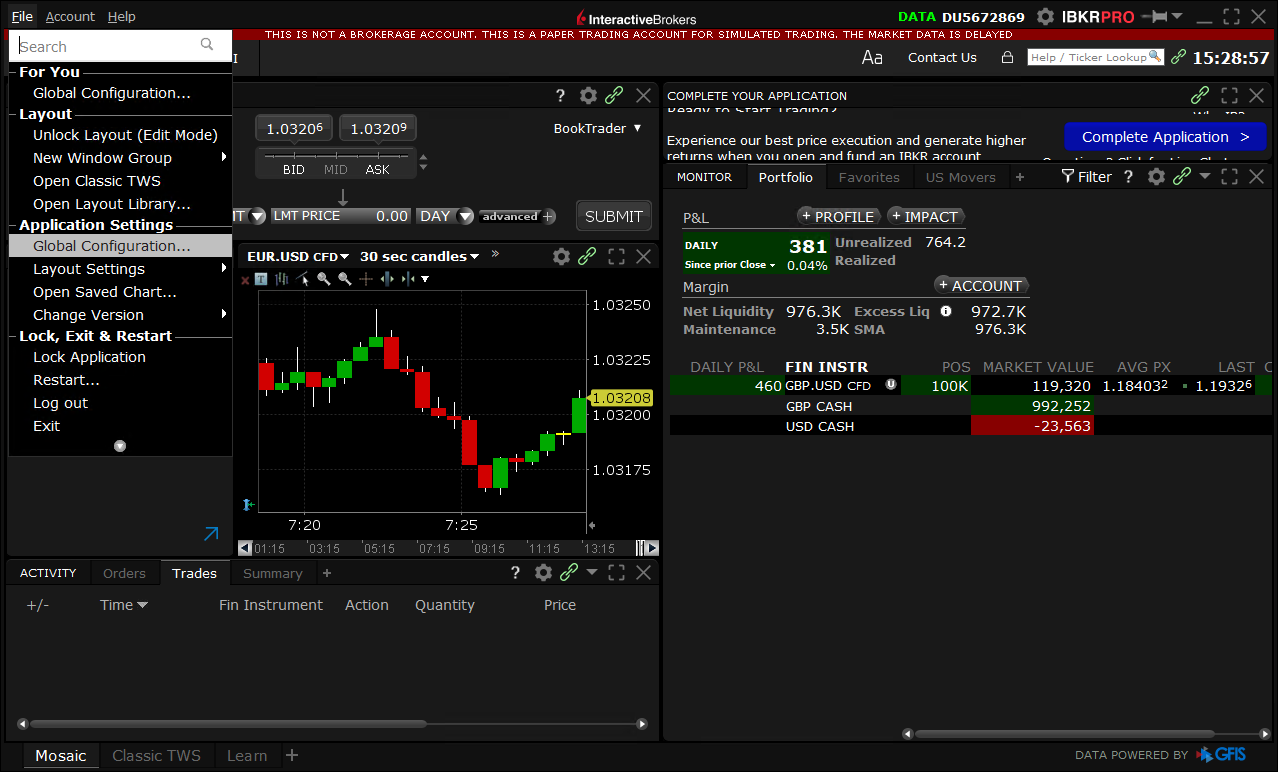1278x772 pixels.
Task: Toggle the advanced order options plus
Action: point(548,216)
